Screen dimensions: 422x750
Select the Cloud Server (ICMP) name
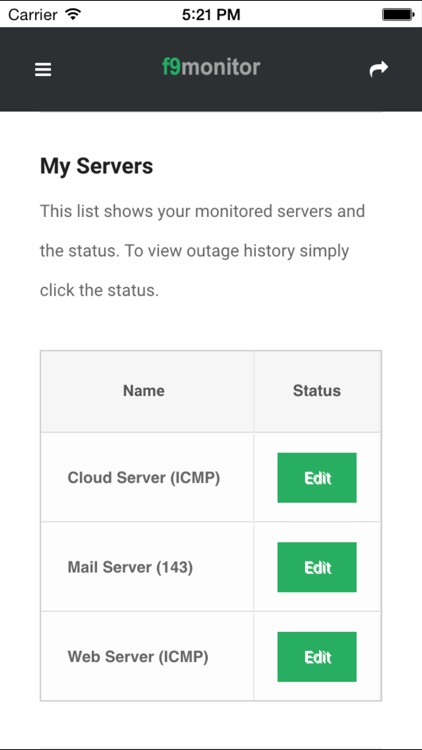coord(144,478)
